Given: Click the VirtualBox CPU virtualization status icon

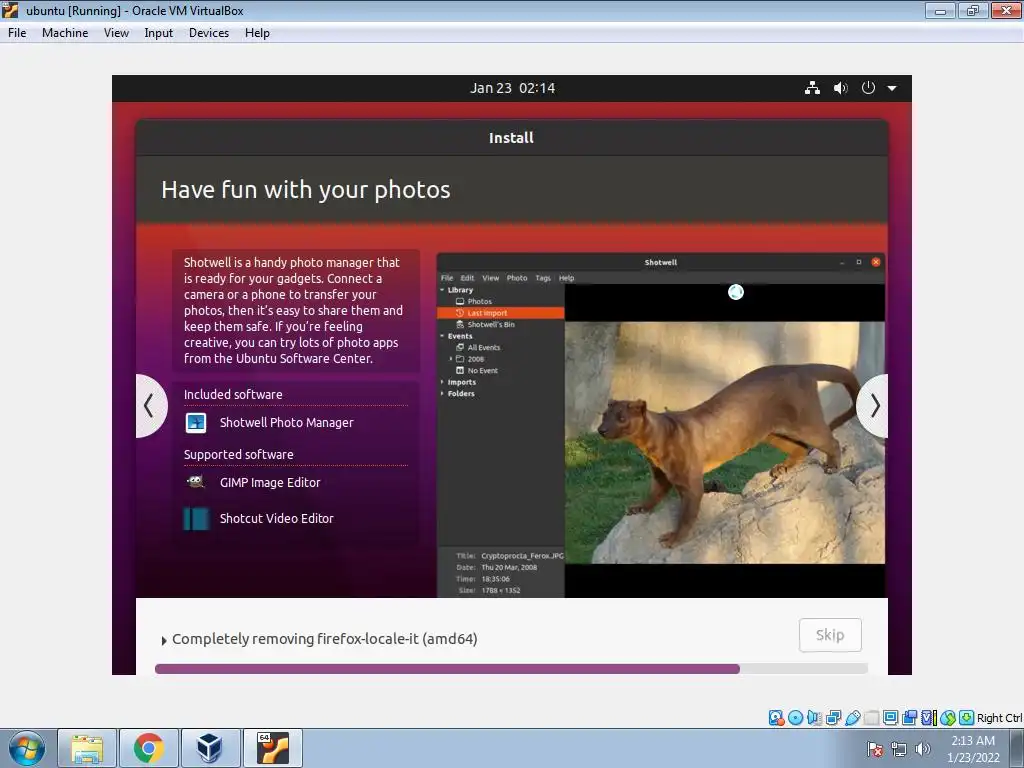Looking at the screenshot, I should [929, 718].
